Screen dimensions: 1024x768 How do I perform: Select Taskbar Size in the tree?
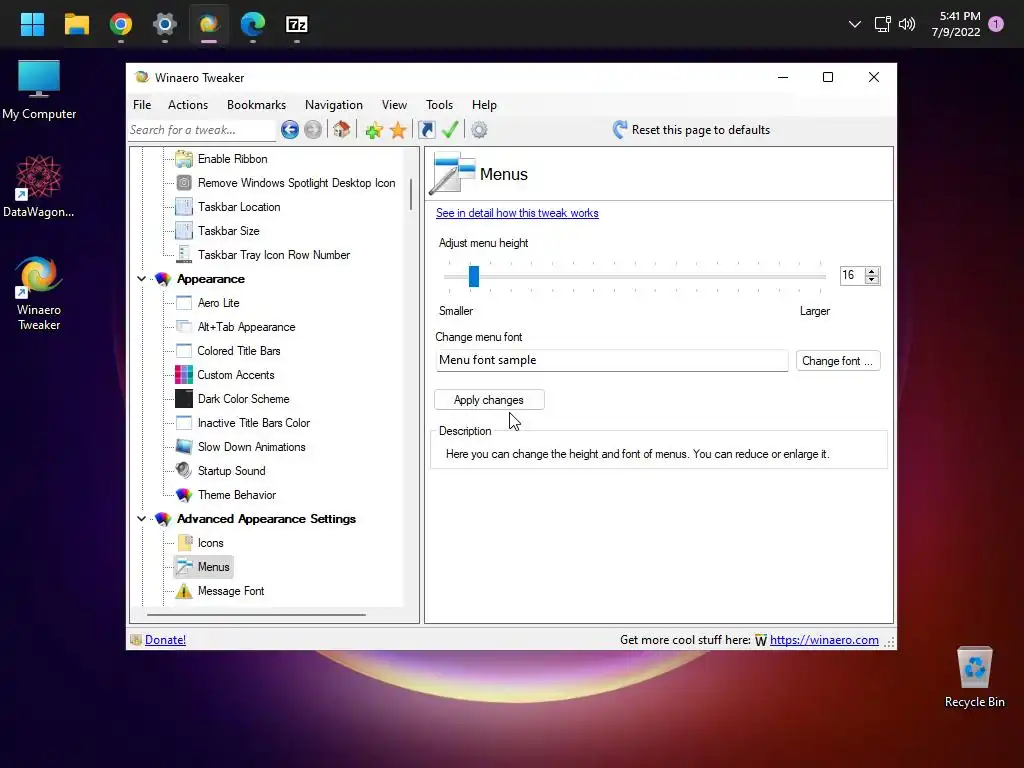229,231
